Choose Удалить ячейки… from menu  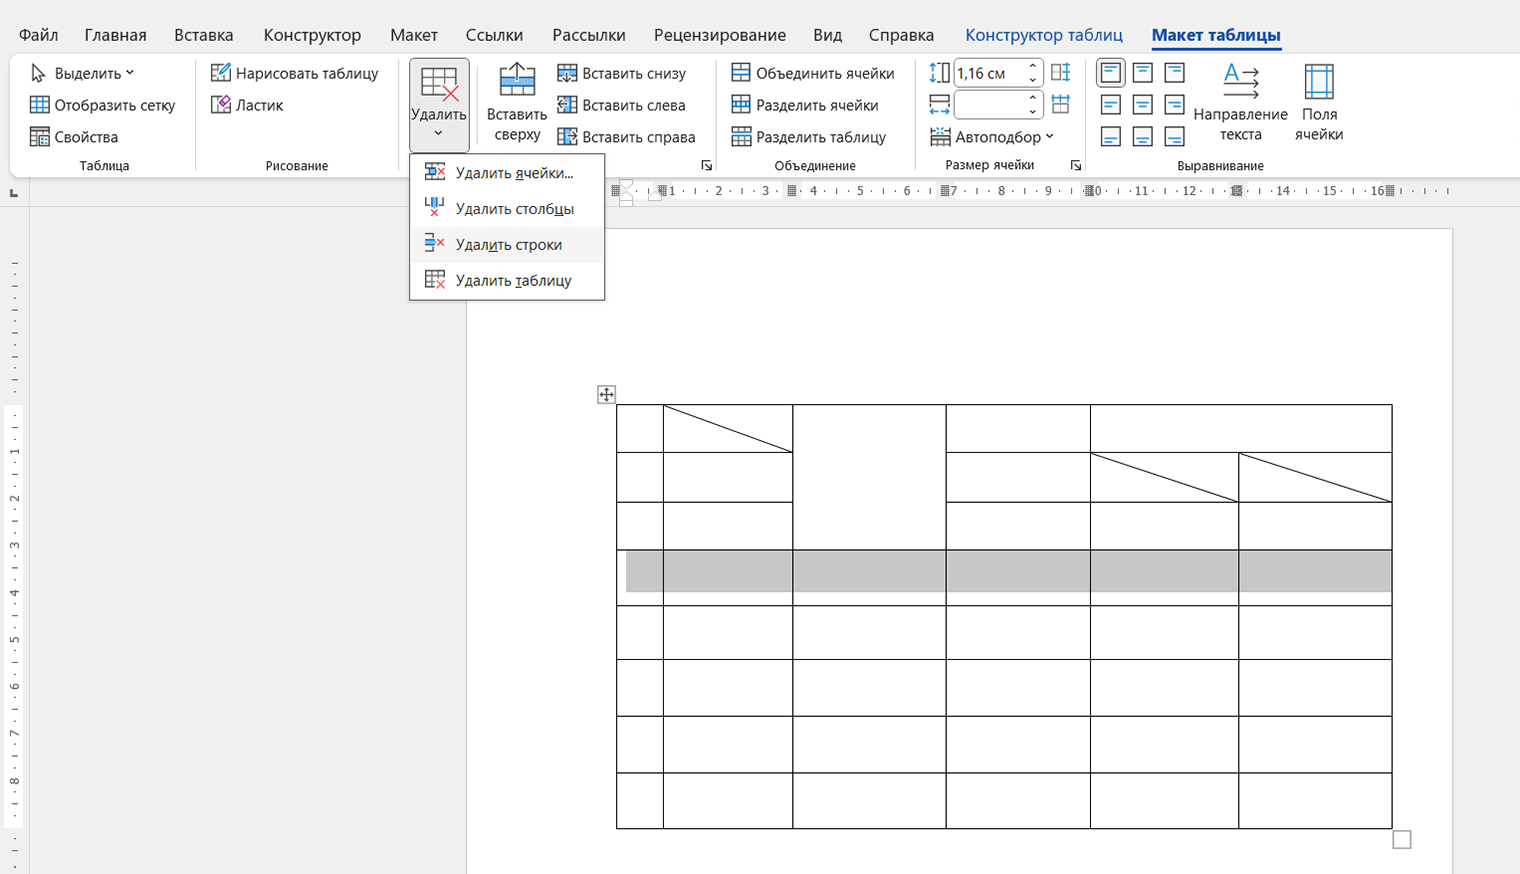507,173
